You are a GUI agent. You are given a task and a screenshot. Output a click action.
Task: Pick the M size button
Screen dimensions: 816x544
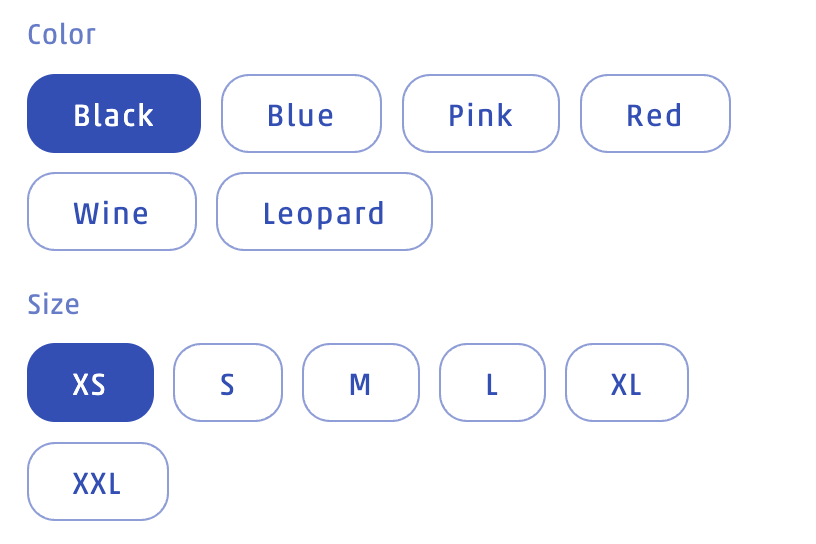coord(361,383)
